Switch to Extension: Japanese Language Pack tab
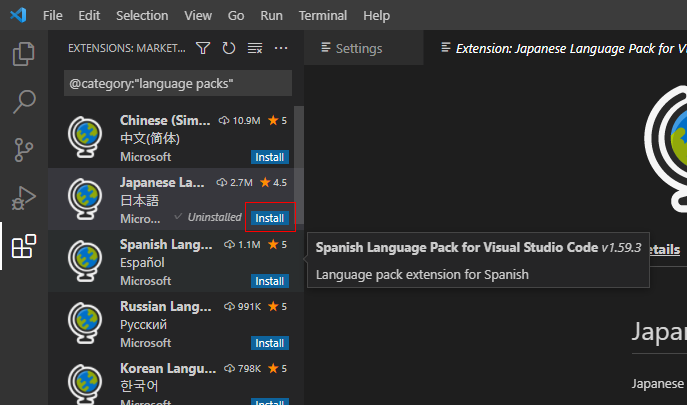This screenshot has height=405, width=687. coord(556,48)
